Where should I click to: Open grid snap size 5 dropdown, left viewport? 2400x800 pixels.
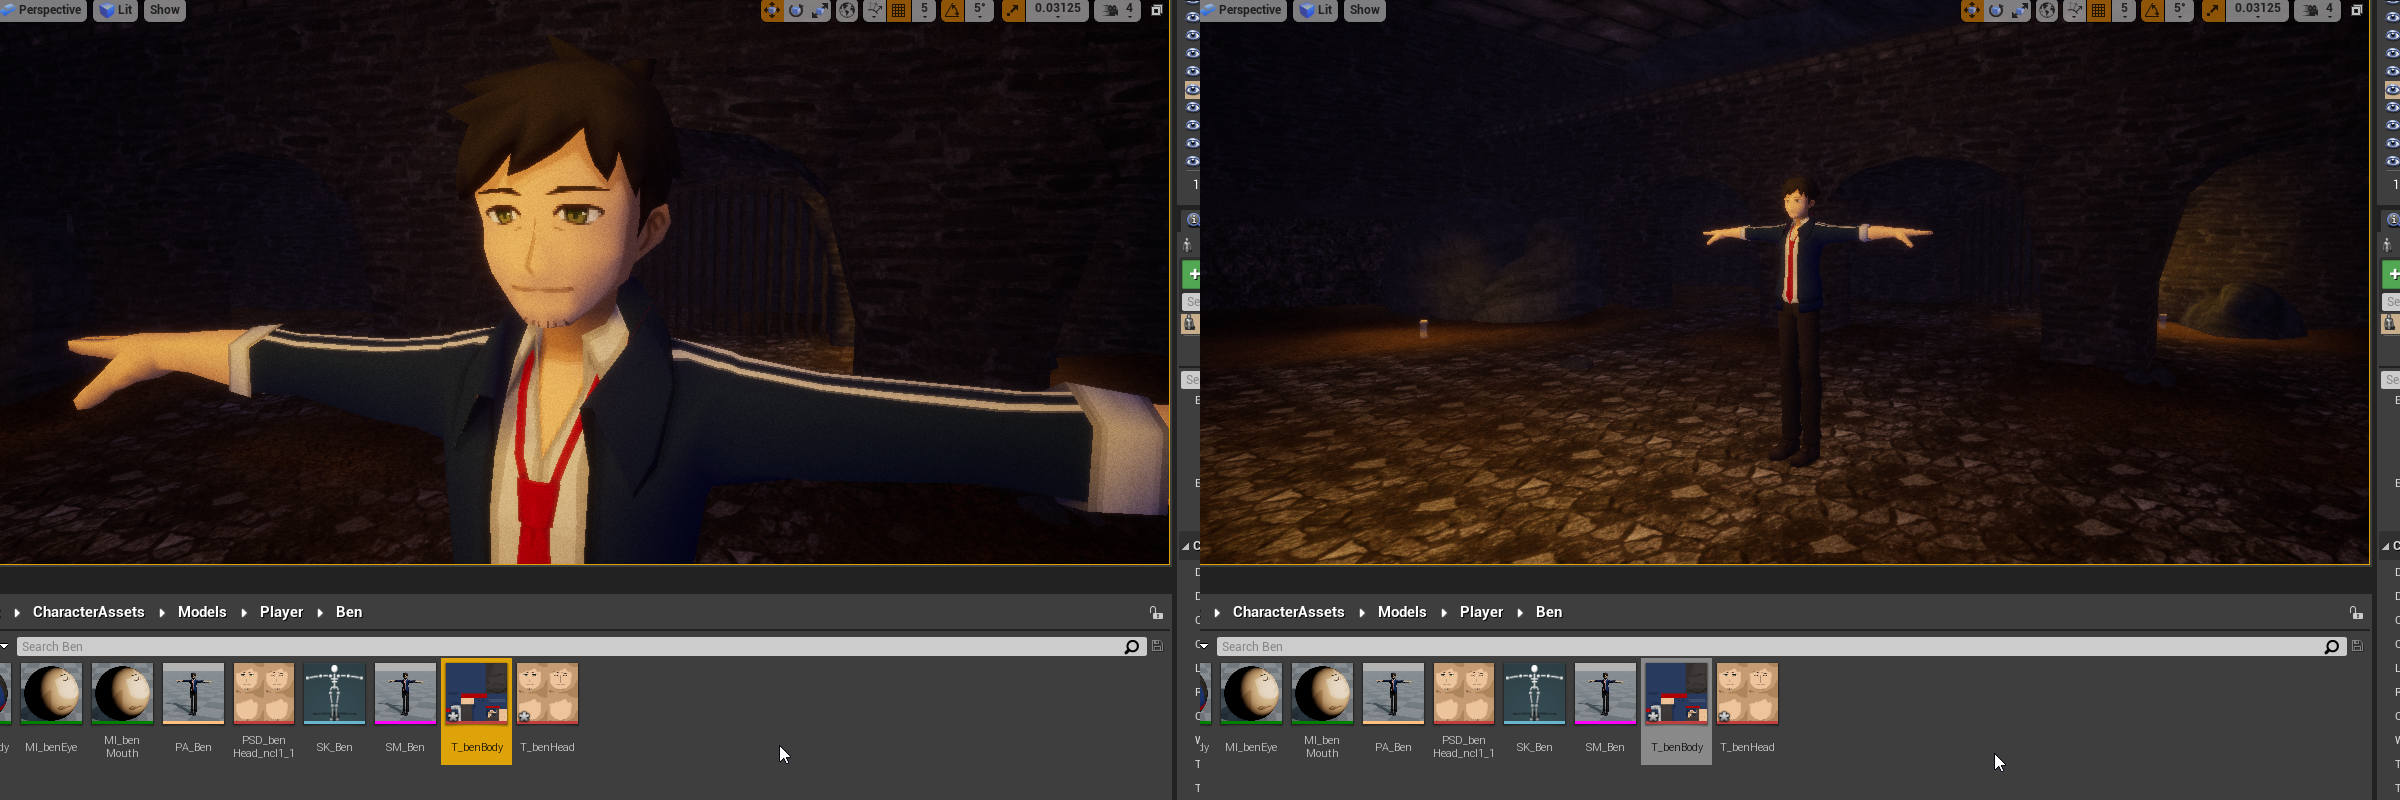coord(924,10)
